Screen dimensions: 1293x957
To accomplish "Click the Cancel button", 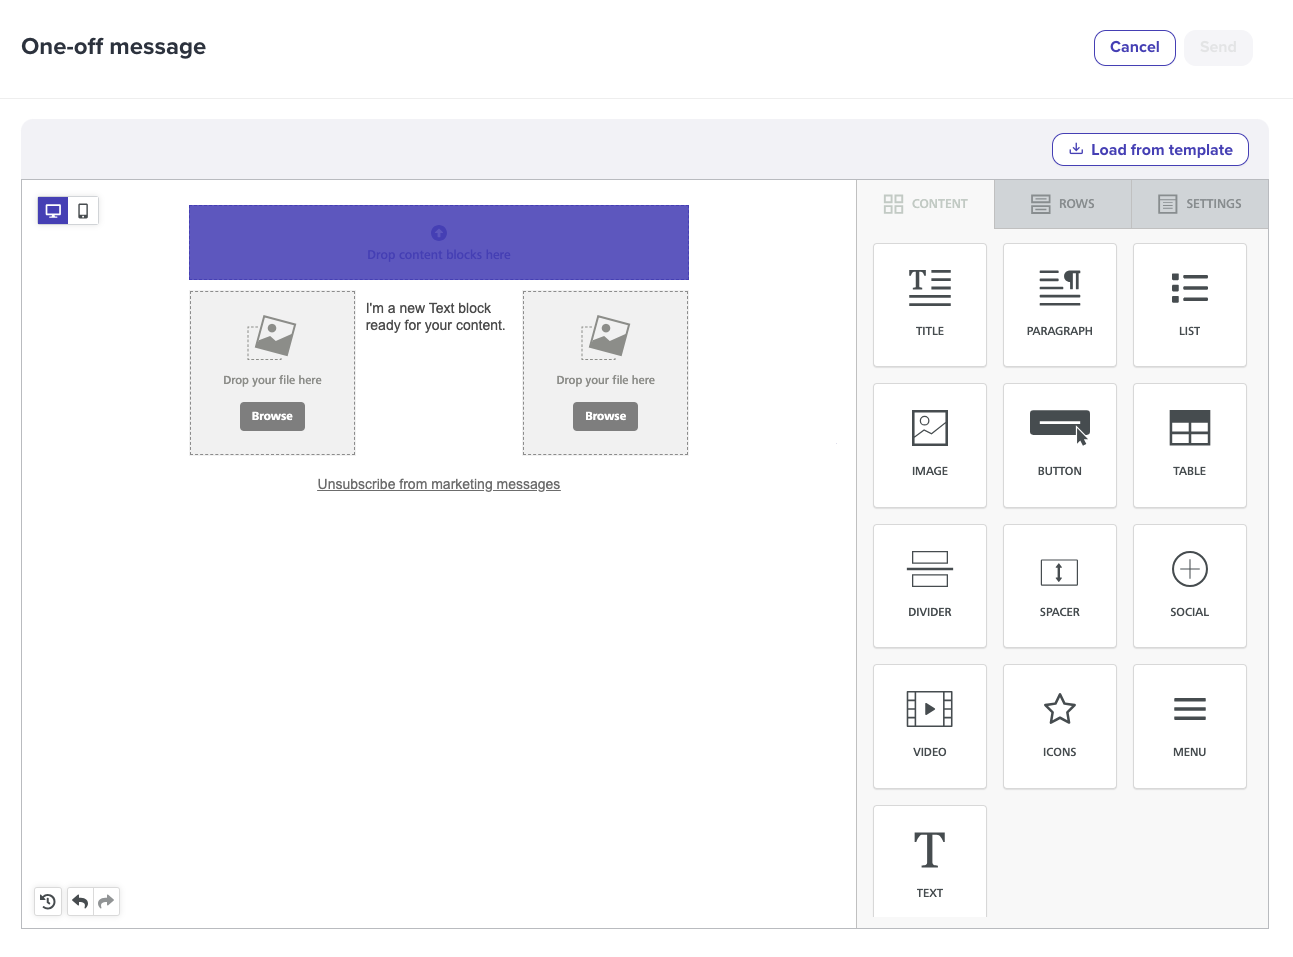I will [1135, 48].
